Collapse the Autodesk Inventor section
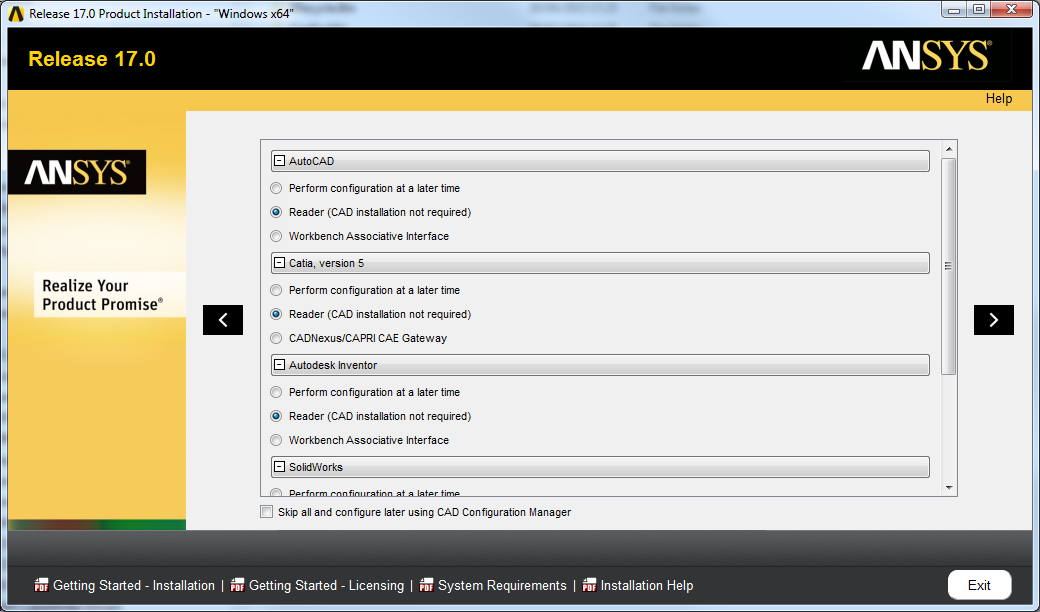 coord(280,365)
